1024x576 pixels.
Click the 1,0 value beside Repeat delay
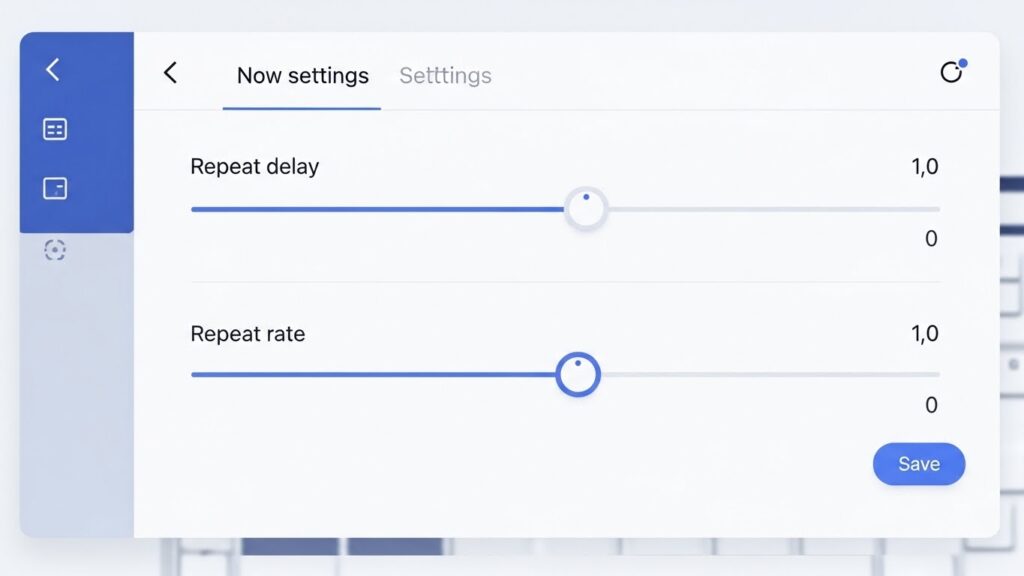coord(925,167)
